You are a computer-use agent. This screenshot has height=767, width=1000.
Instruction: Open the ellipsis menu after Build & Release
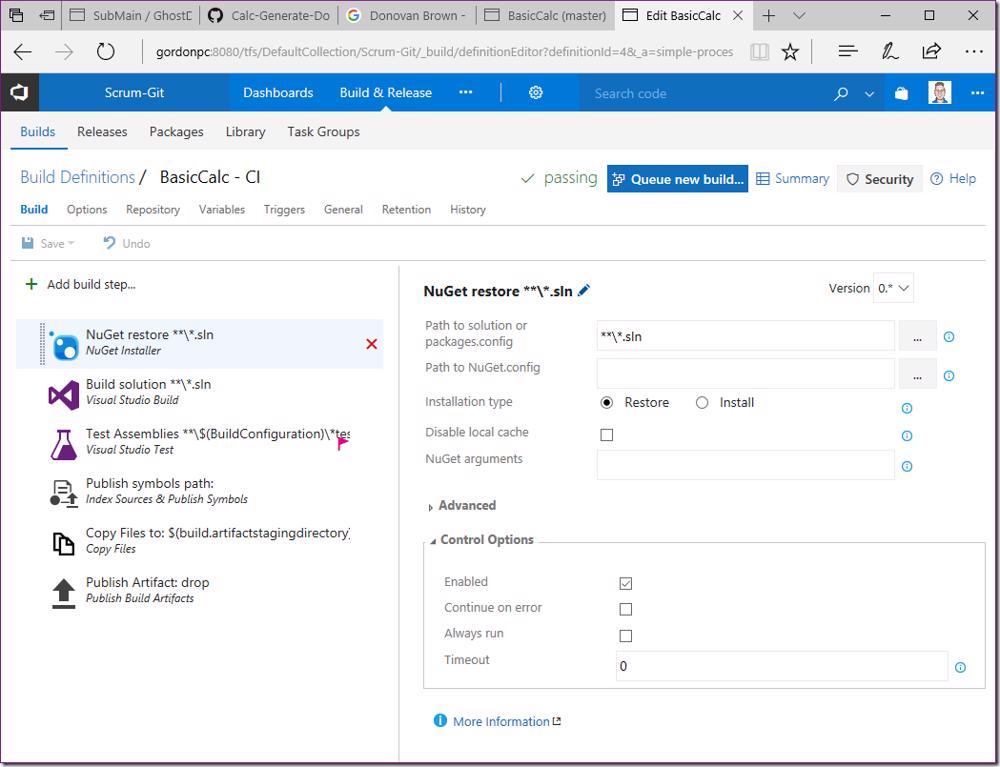[466, 92]
